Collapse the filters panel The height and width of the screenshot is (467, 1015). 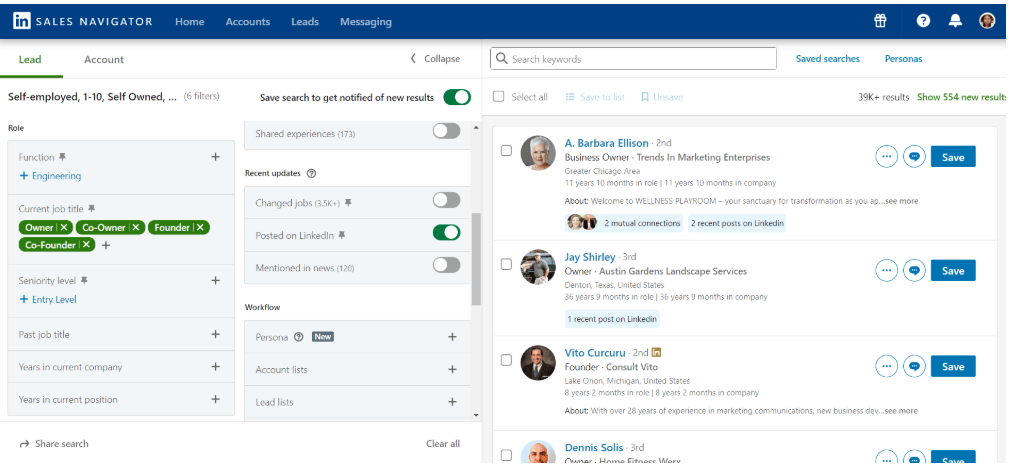(435, 59)
